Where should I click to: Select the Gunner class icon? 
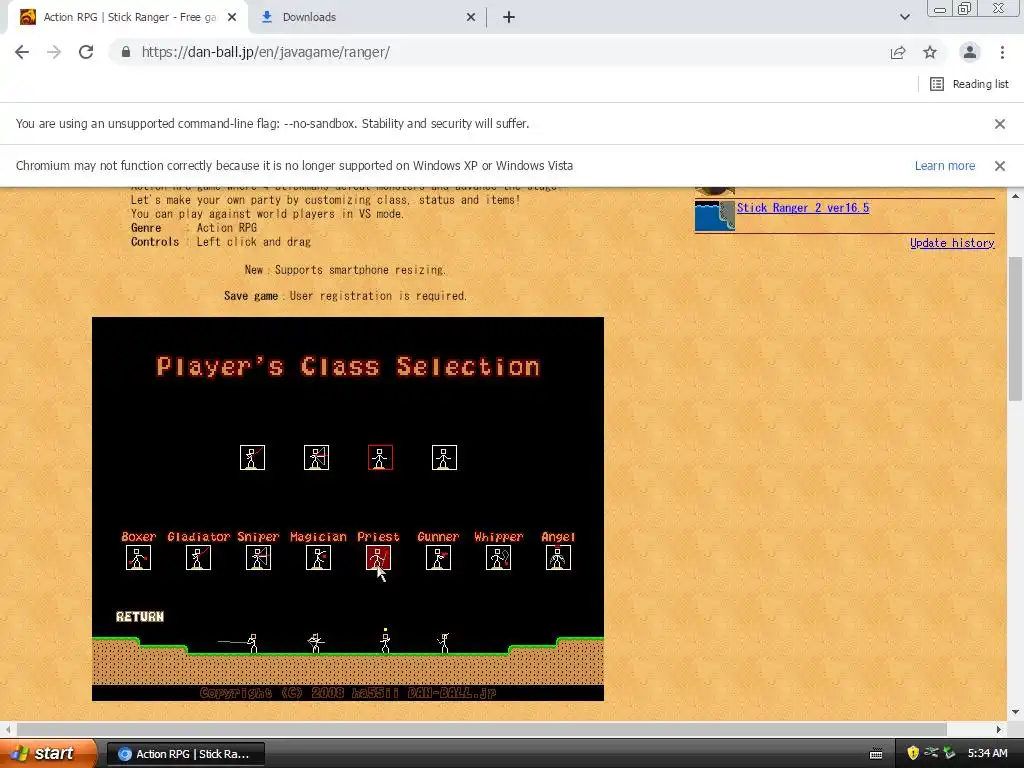438,558
